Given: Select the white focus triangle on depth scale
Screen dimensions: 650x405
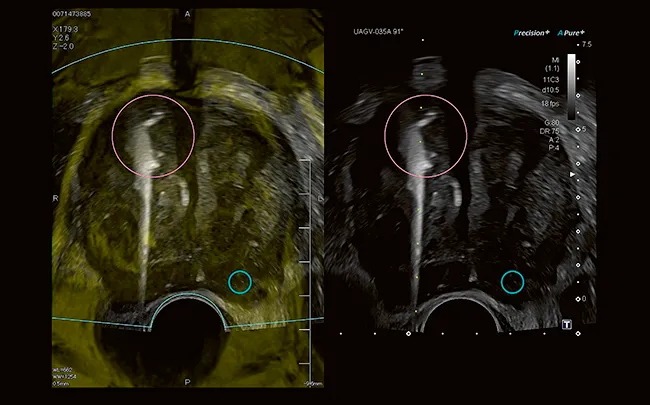Looking at the screenshot, I should 571,175.
